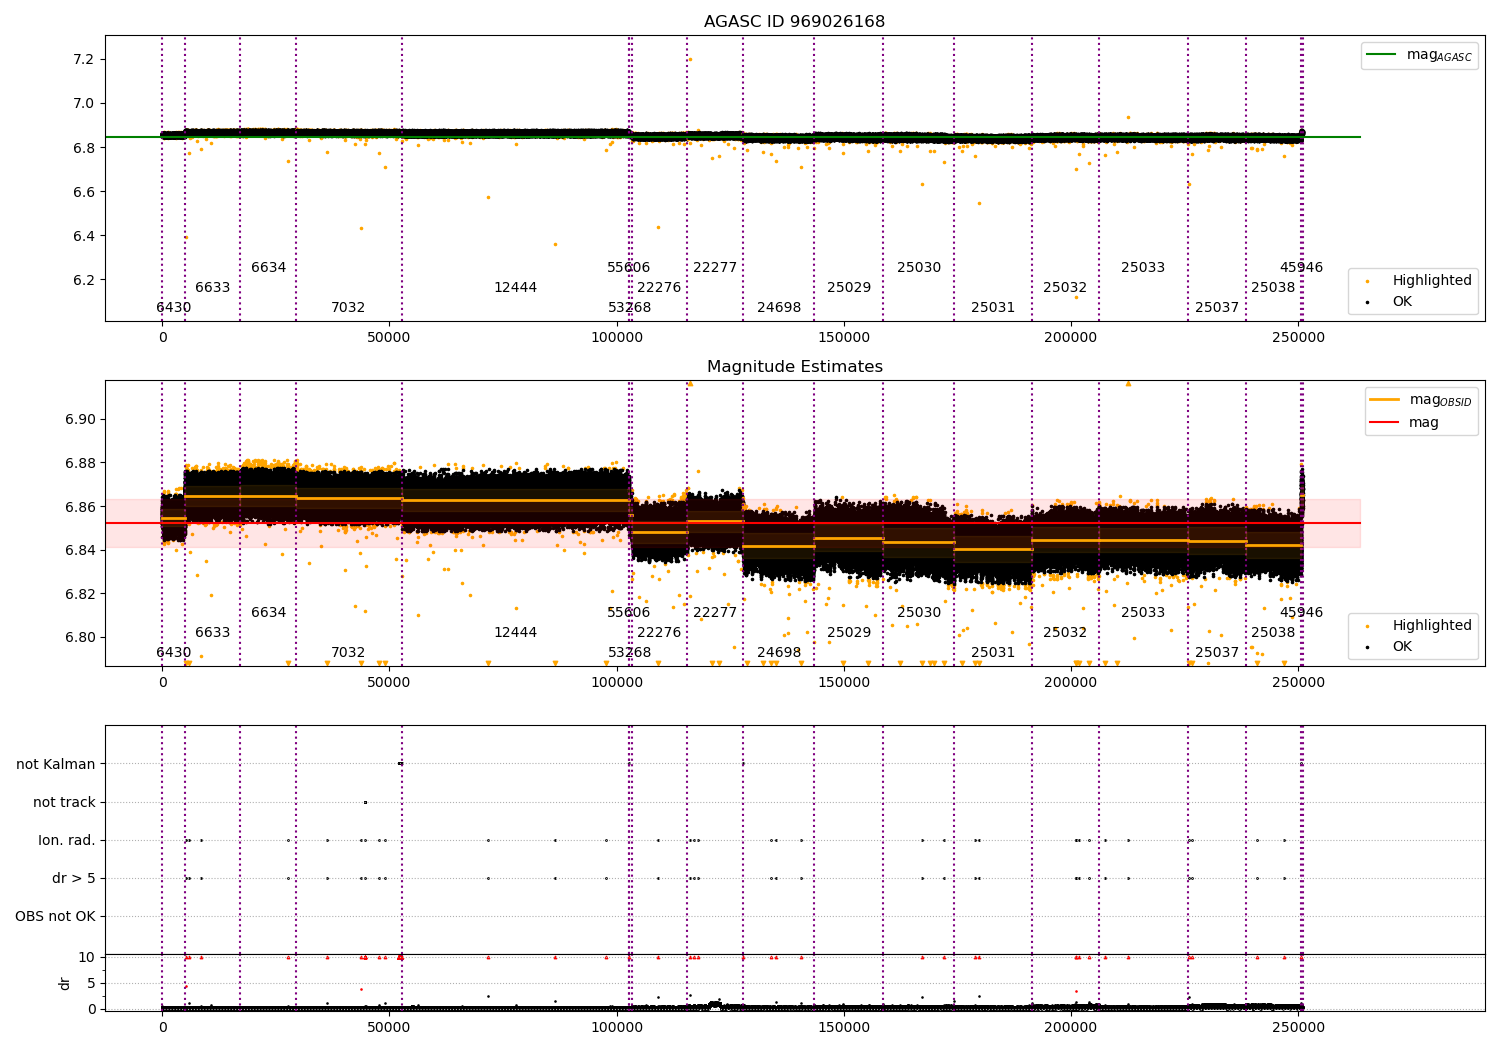Click the 6.82 y-axis tick label
Viewport: 1500px width, 1050px height.
(x=80, y=594)
